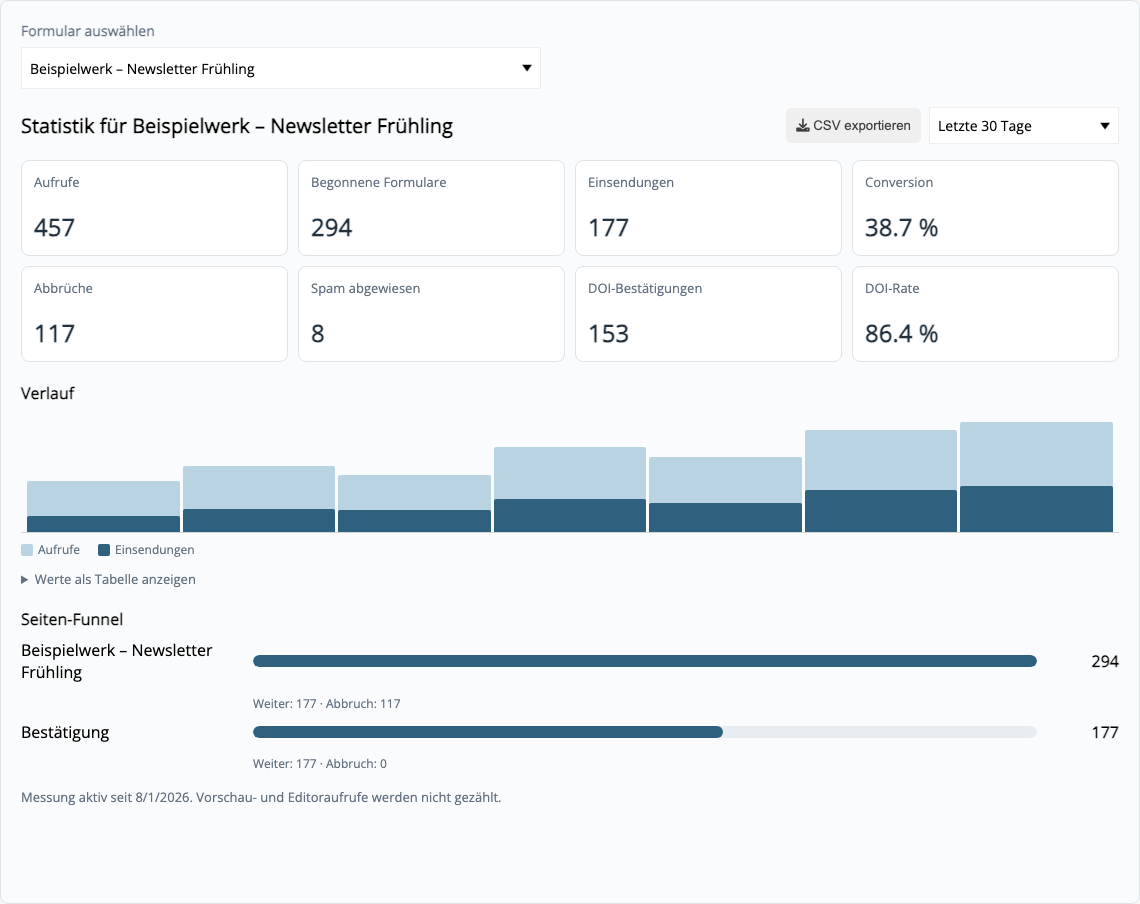1140x904 pixels.
Task: Click the Bestätigung funnel count 177
Action: pyautogui.click(x=1104, y=732)
